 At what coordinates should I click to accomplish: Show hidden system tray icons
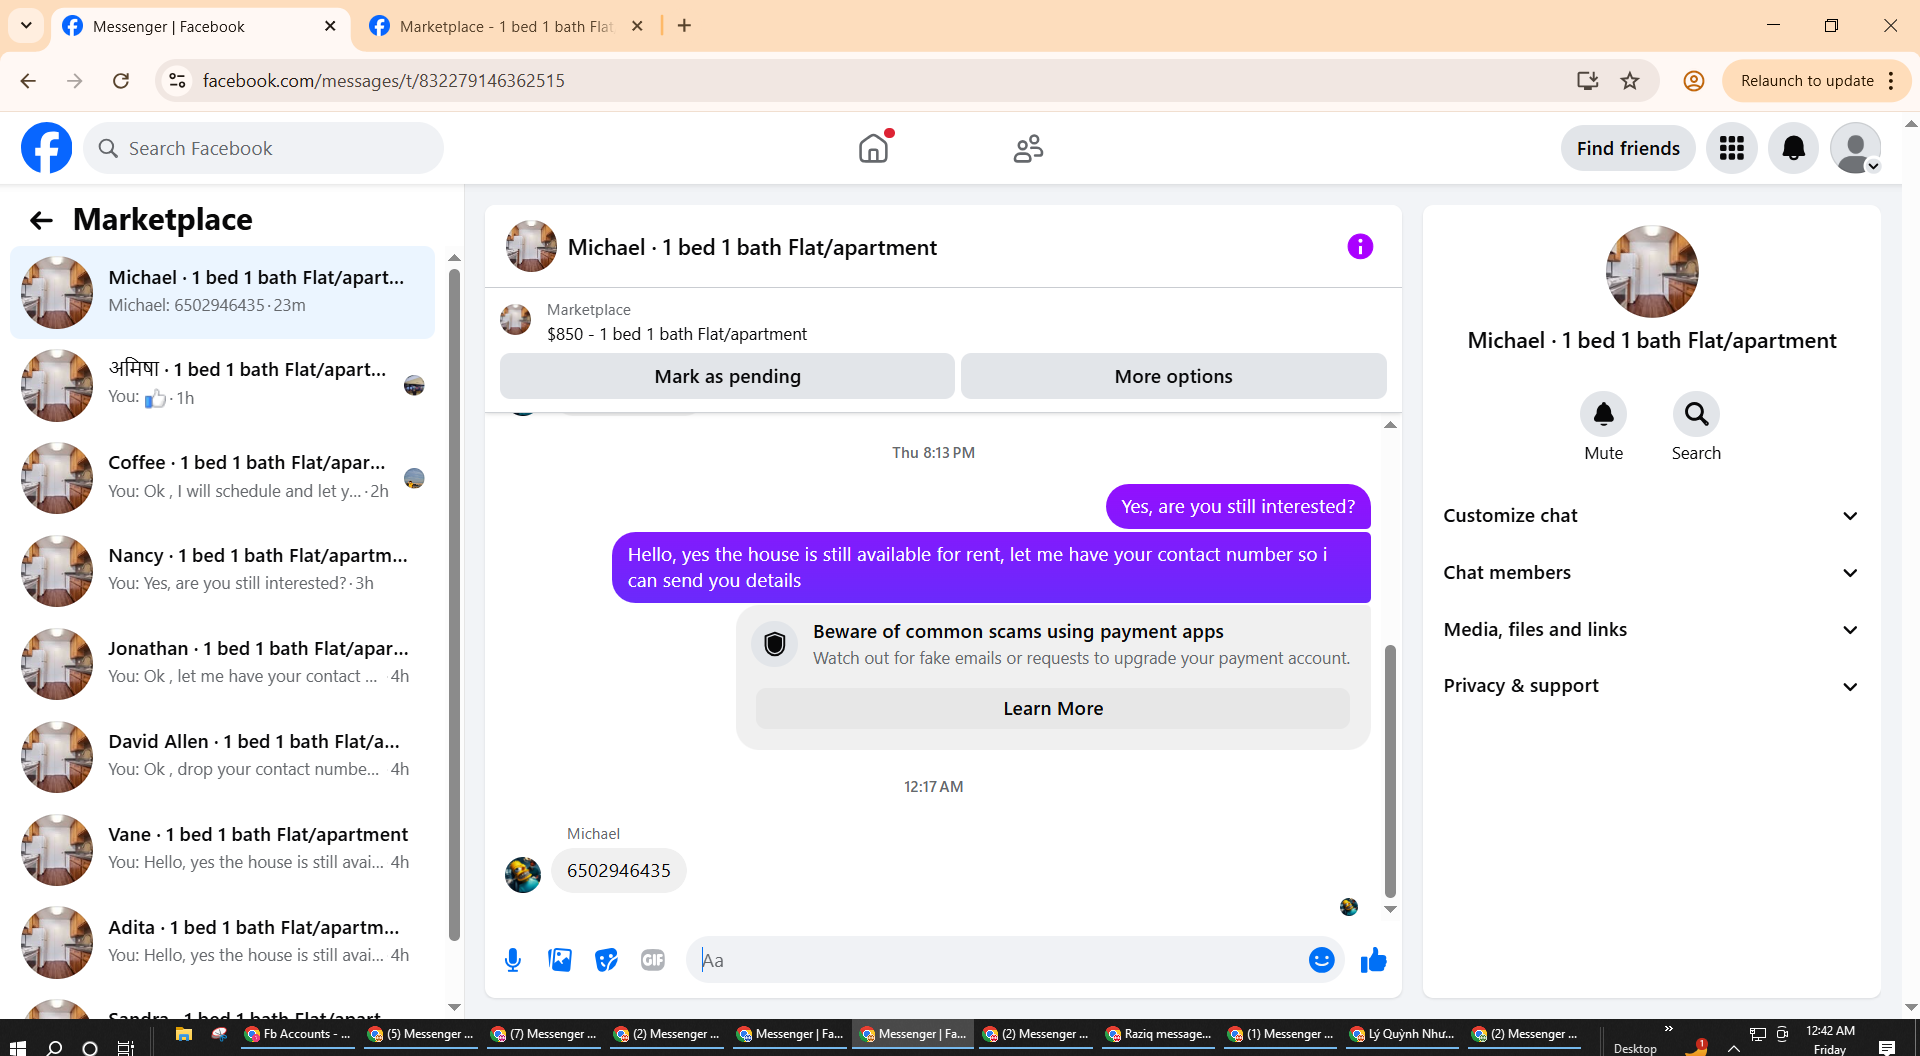coord(1734,1047)
